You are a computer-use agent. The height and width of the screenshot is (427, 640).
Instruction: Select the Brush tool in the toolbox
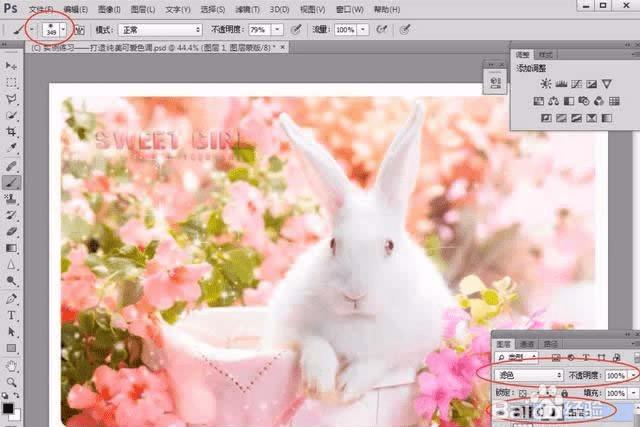point(12,183)
